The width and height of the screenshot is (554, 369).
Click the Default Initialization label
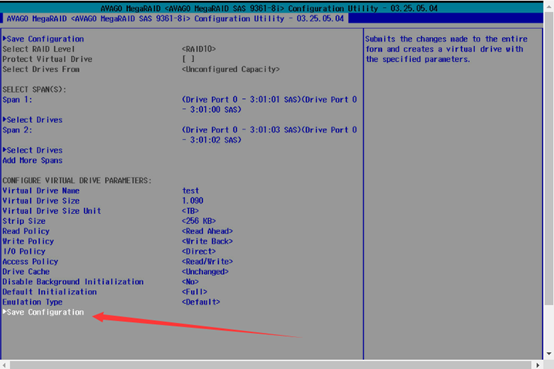[49, 292]
